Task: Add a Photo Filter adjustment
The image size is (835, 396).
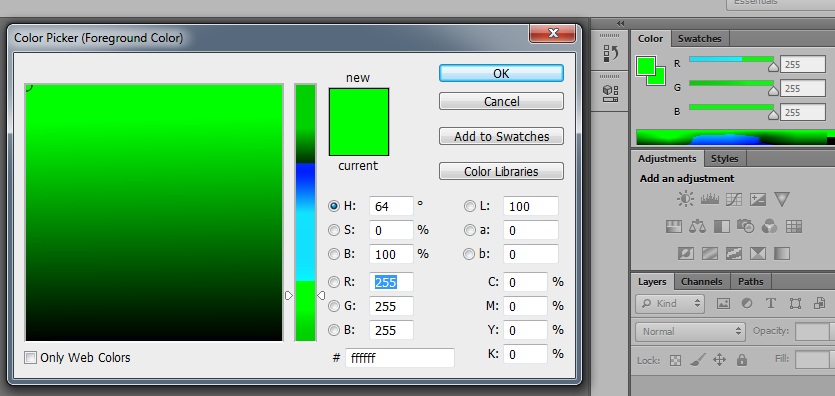Action: [745, 227]
